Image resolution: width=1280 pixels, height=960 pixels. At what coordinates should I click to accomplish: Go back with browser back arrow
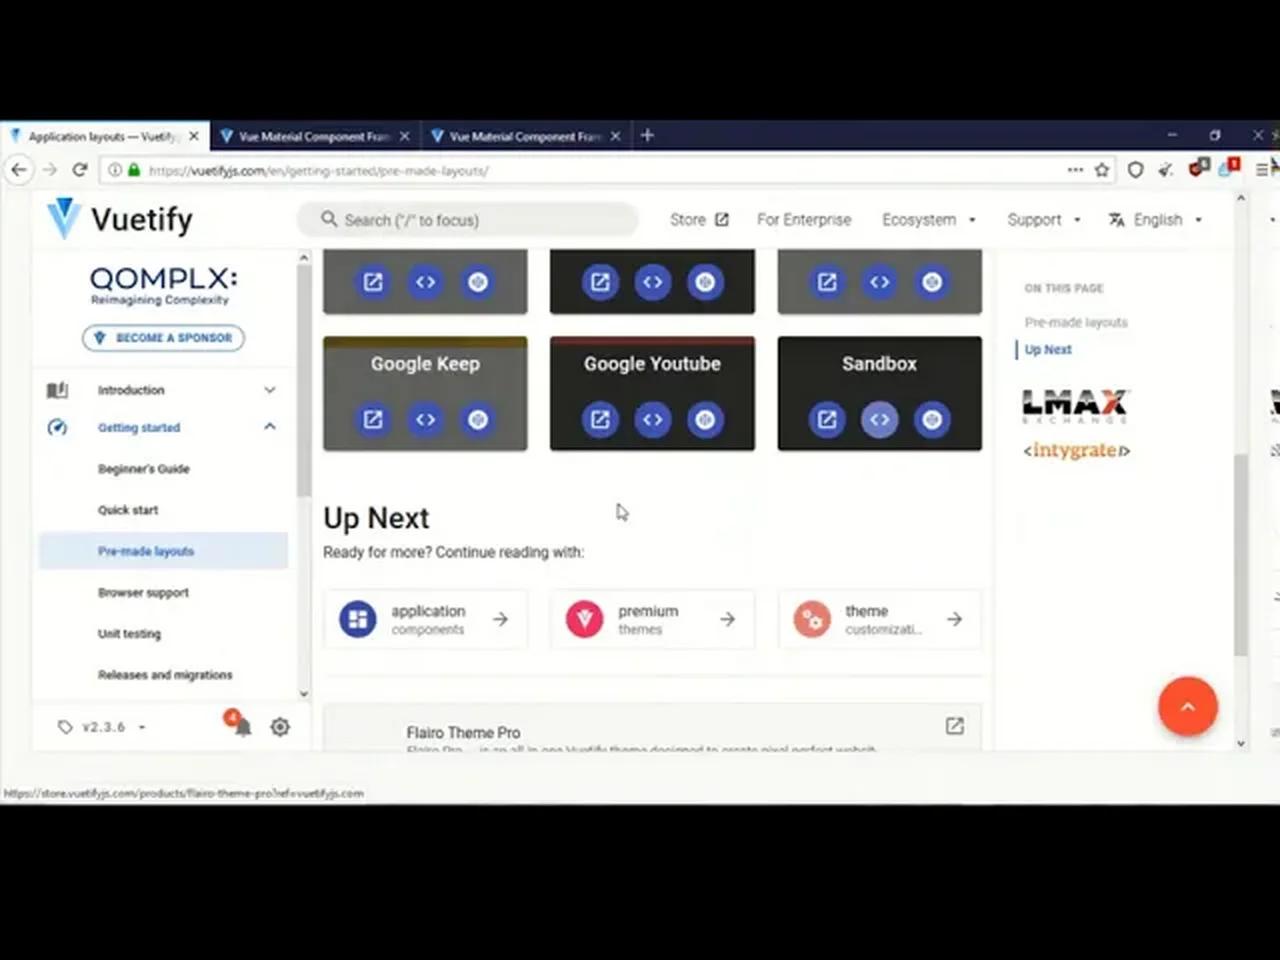19,170
